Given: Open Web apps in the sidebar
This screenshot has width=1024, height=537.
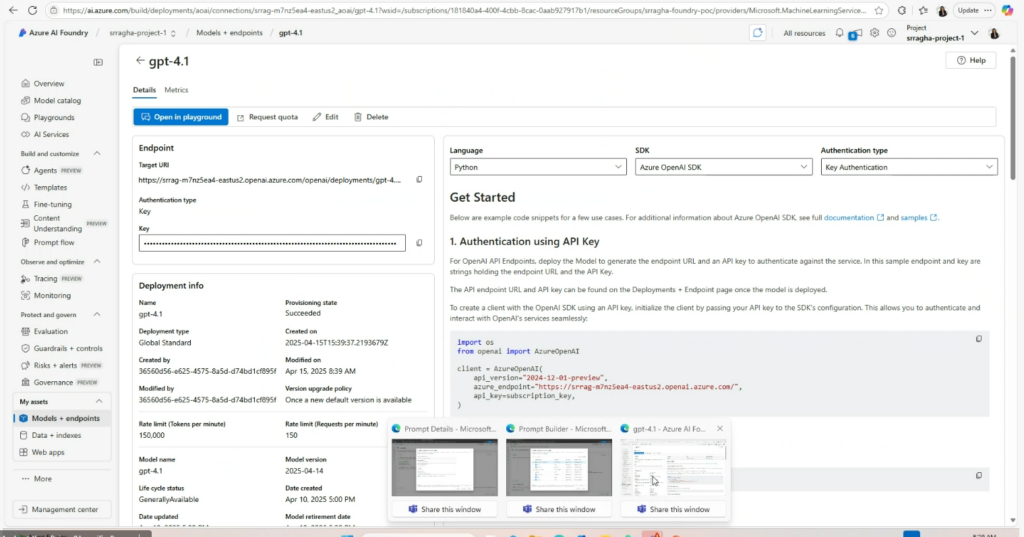Looking at the screenshot, I should point(48,452).
